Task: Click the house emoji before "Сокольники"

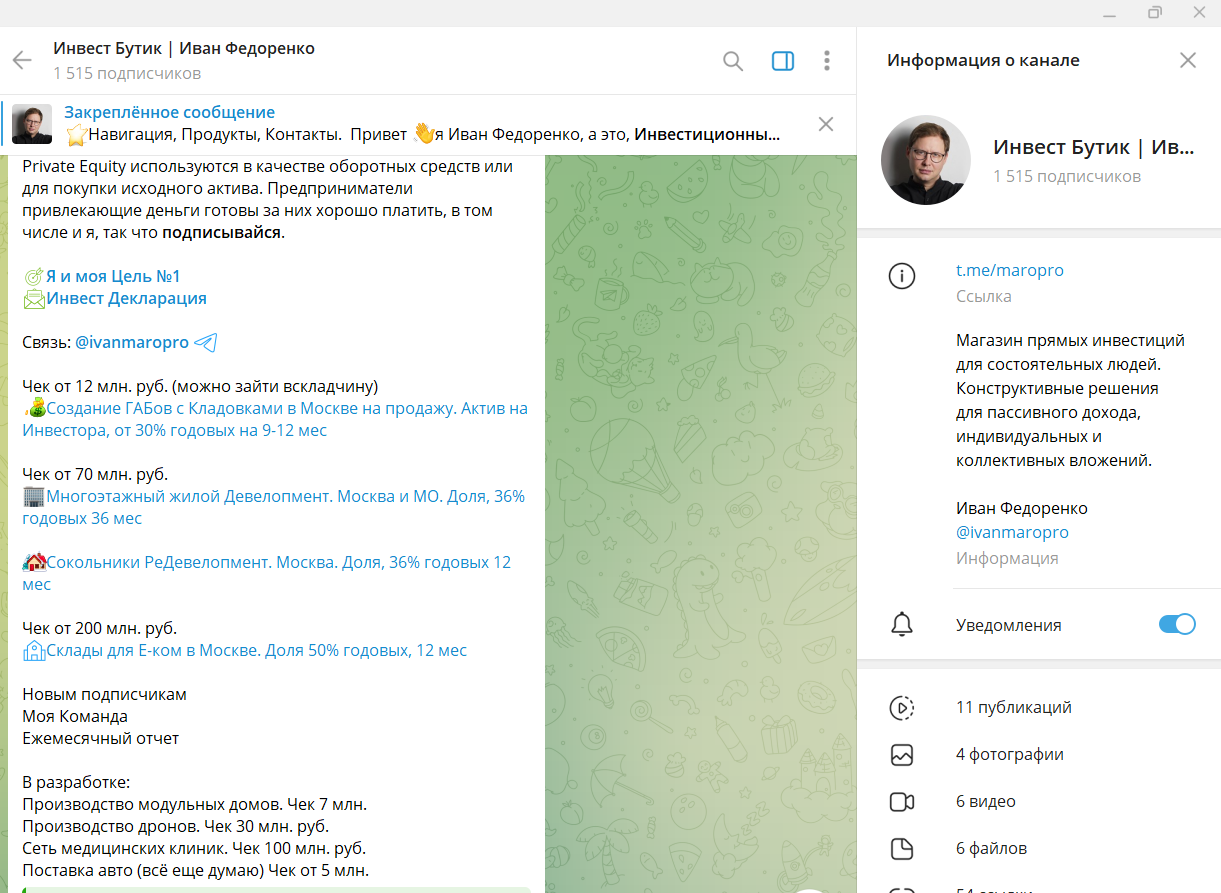Action: [34, 562]
